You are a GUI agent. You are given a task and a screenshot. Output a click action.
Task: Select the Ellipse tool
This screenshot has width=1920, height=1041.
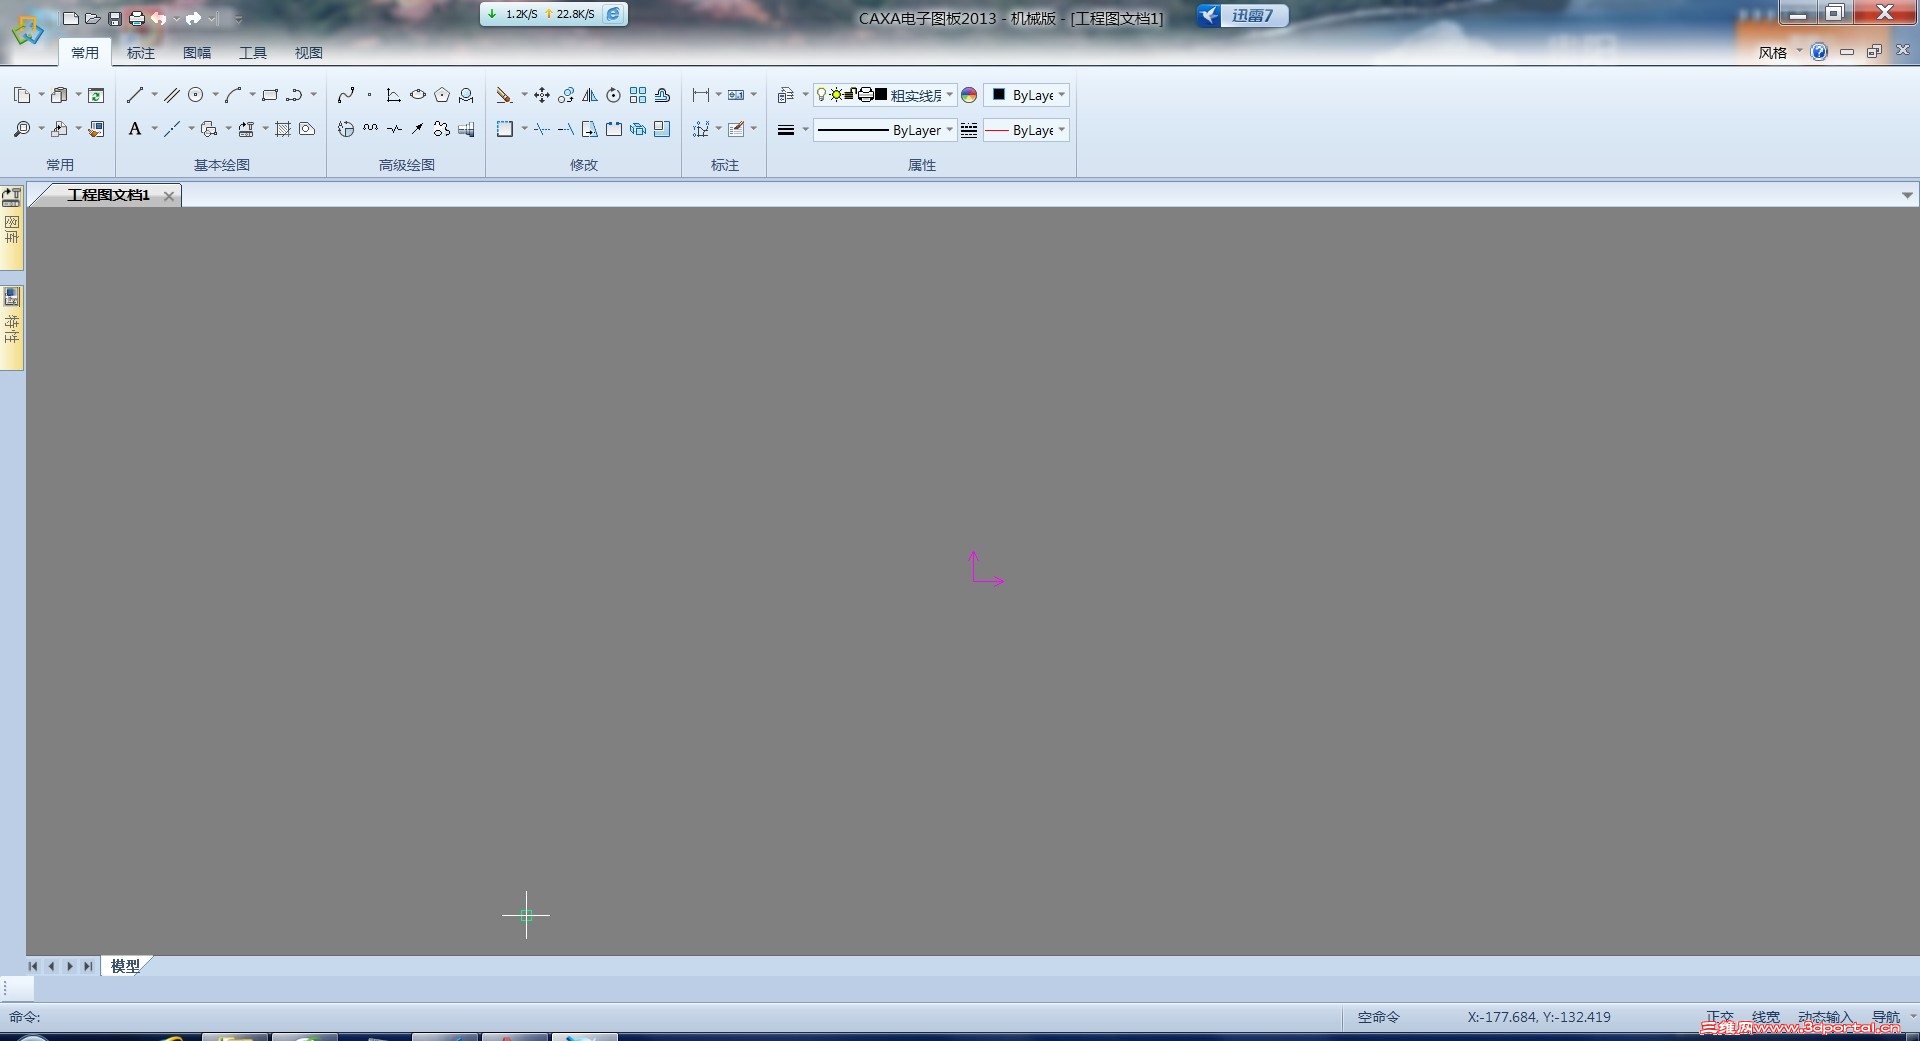click(x=418, y=95)
